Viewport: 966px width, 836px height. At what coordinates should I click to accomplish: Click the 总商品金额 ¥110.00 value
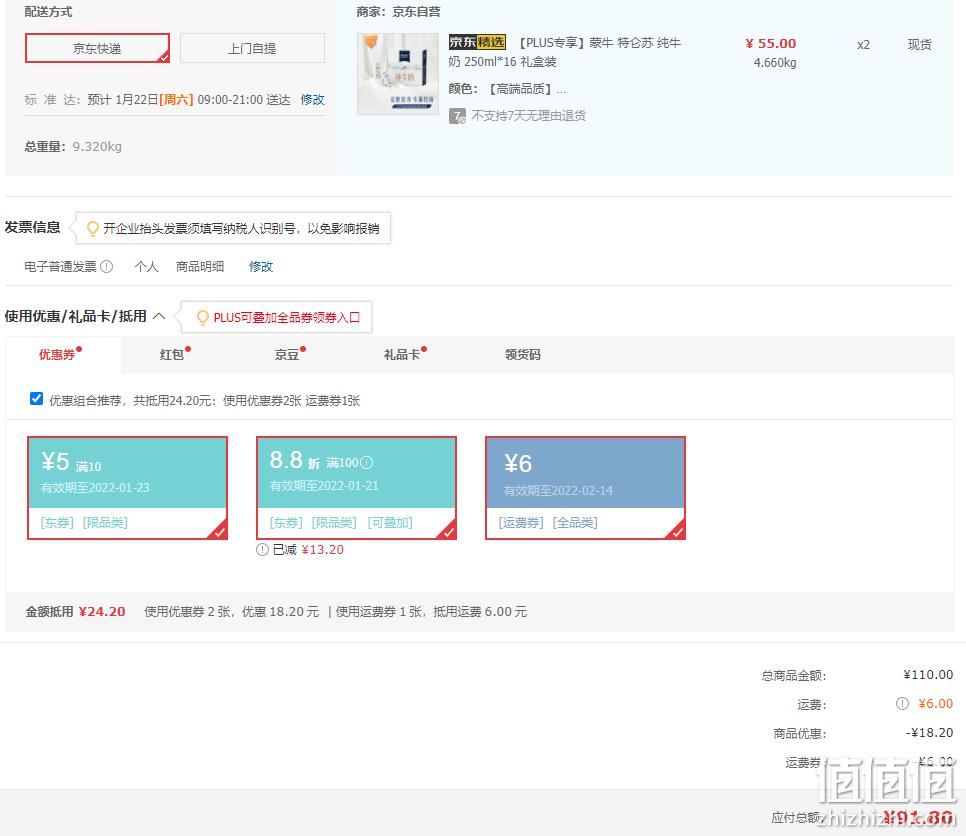click(928, 675)
